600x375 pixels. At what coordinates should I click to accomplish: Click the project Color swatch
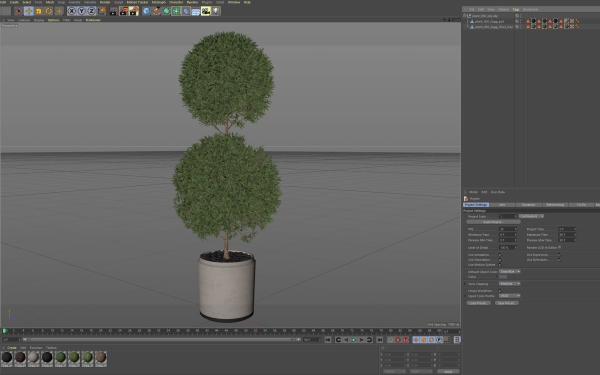[503, 277]
